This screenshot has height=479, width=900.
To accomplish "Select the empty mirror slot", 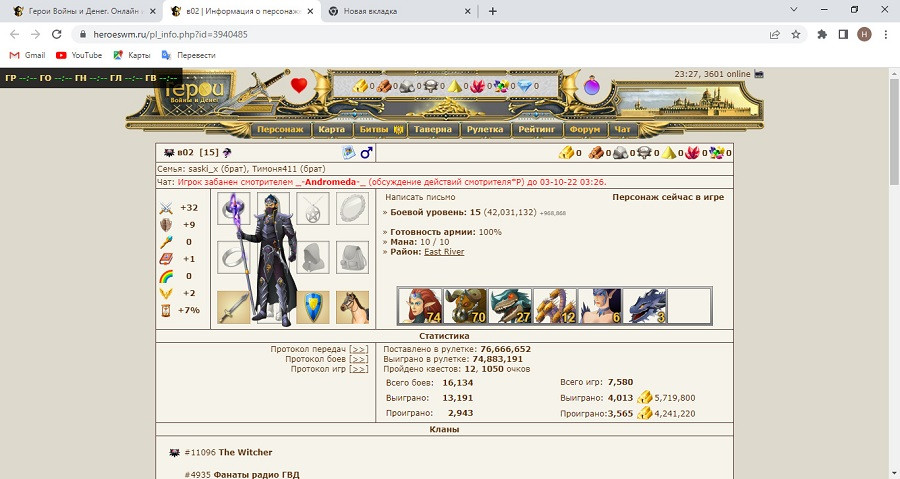I will [352, 208].
